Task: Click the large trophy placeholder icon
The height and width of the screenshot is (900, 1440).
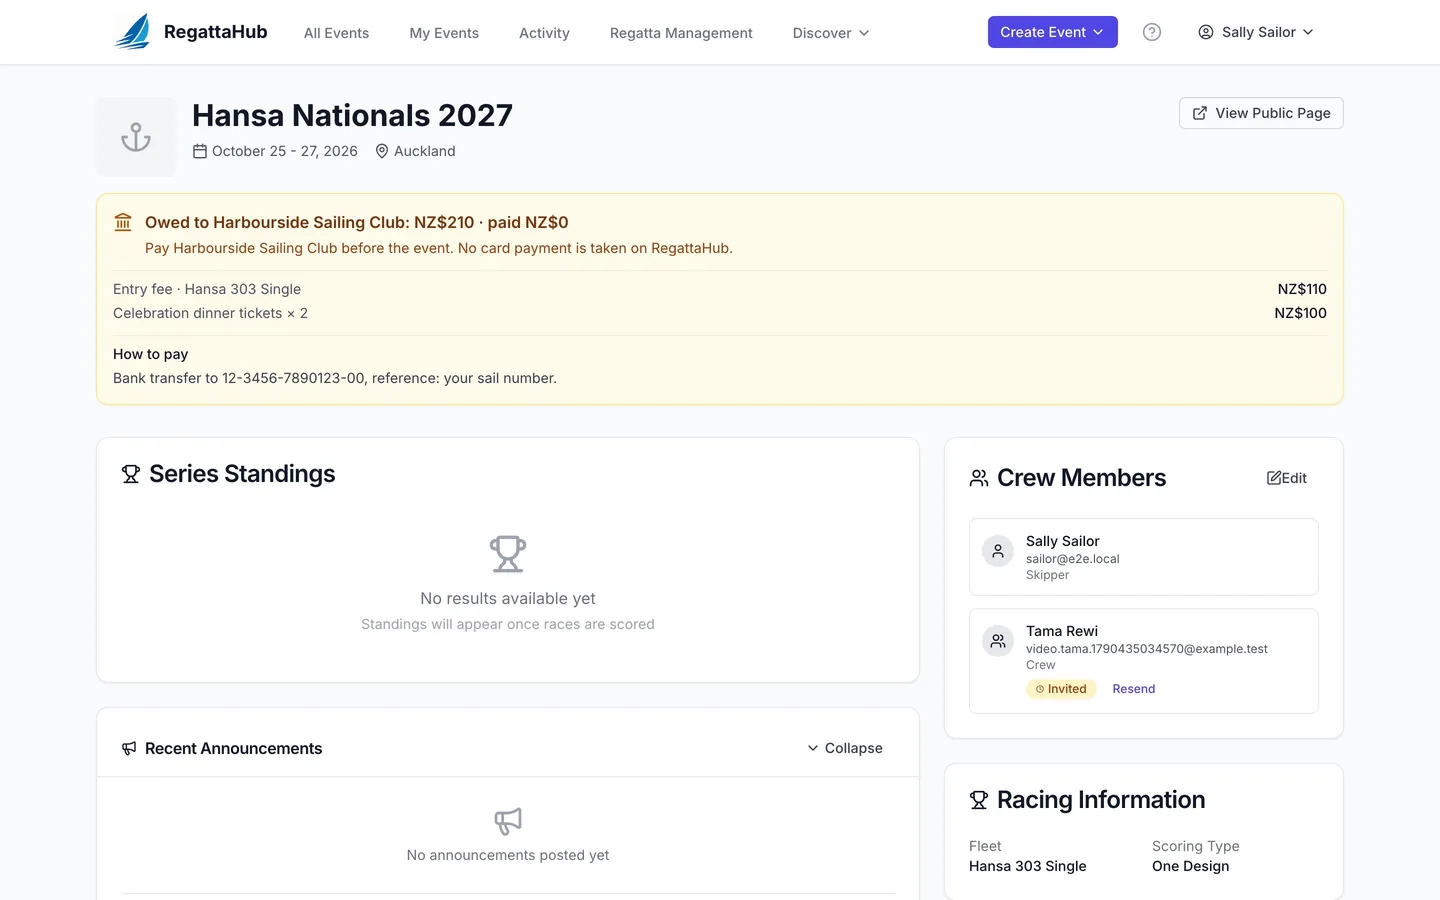Action: pos(508,554)
